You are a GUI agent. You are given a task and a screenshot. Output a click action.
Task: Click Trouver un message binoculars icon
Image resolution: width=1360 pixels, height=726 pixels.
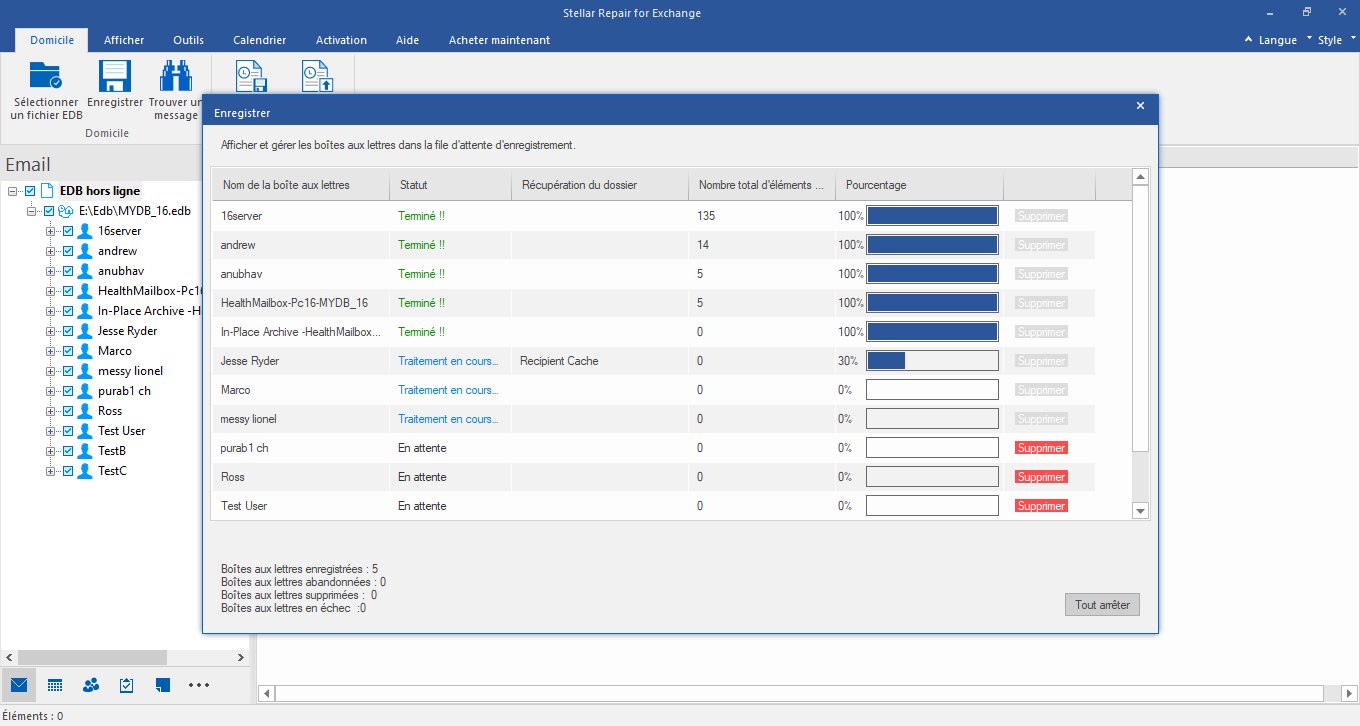click(176, 77)
